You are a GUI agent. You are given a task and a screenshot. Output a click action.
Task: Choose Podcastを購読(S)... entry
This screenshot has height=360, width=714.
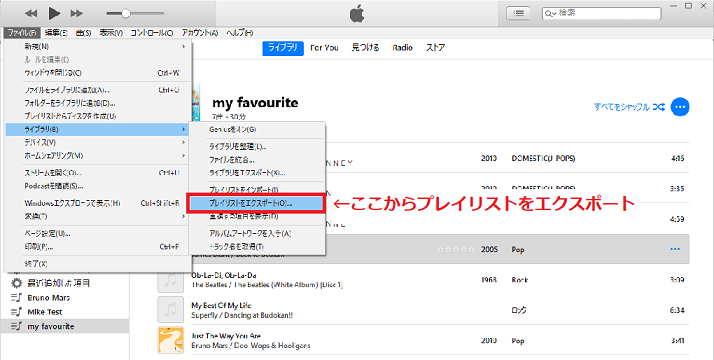[x=98, y=186]
